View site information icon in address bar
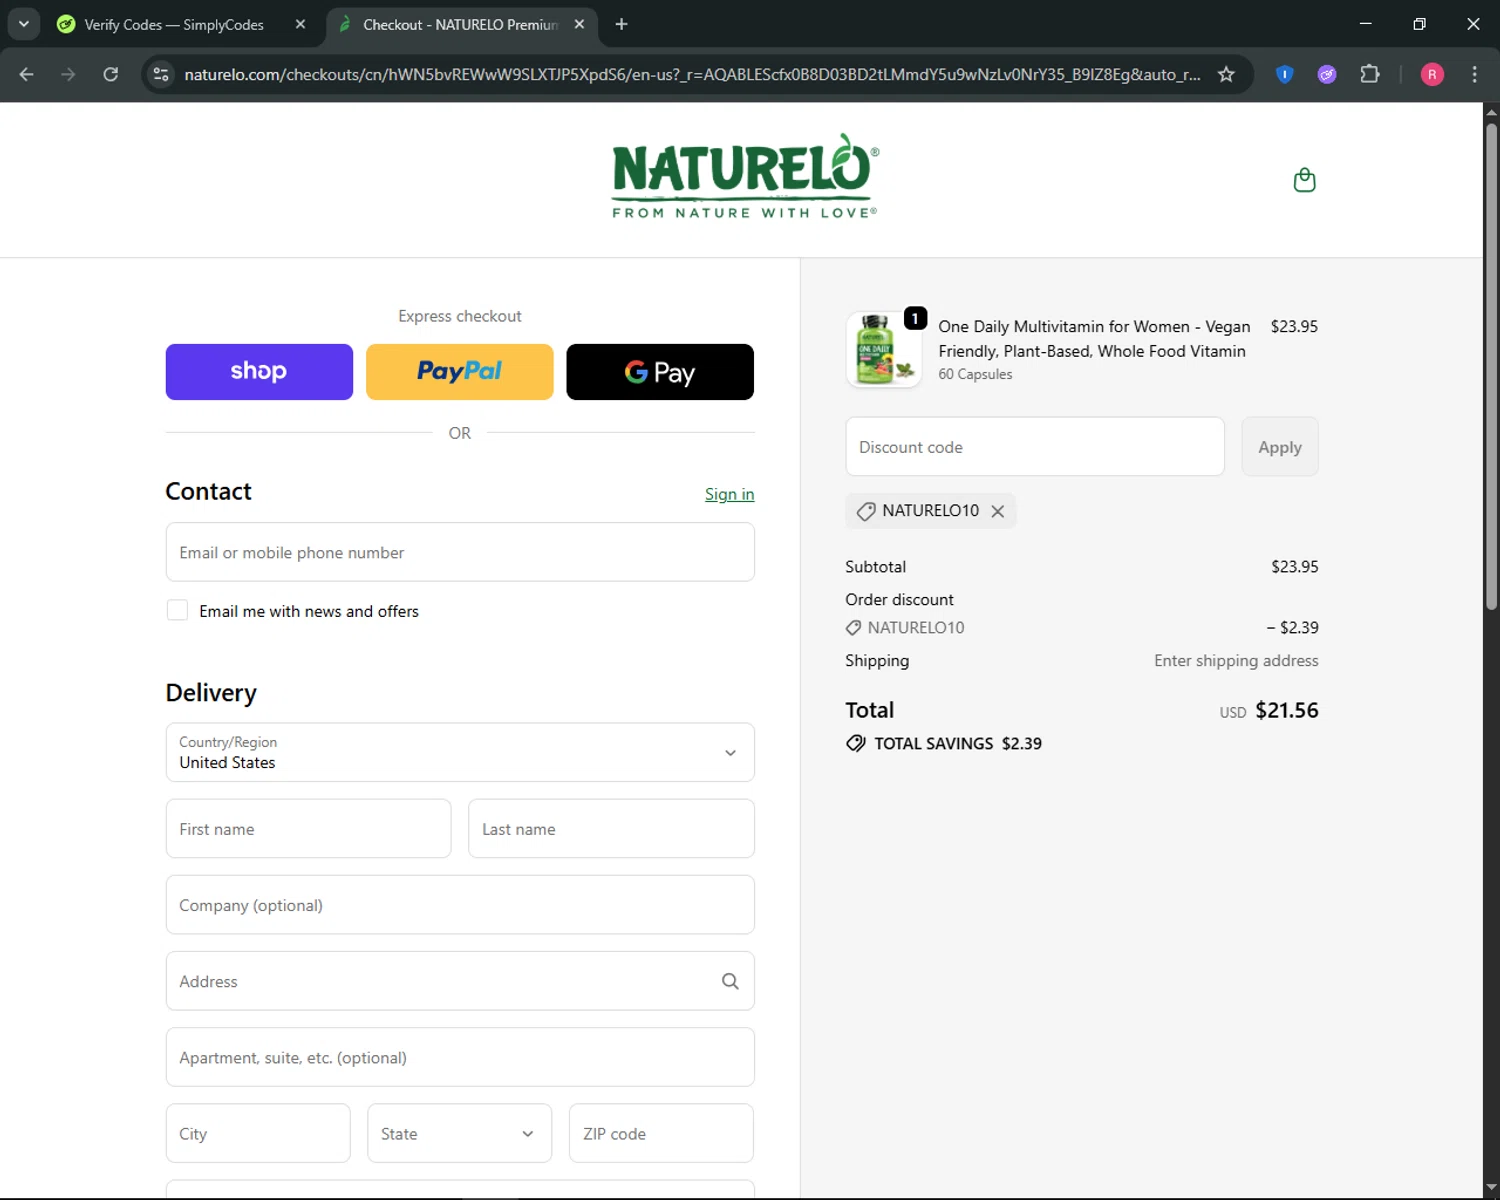This screenshot has height=1200, width=1500. click(x=161, y=74)
